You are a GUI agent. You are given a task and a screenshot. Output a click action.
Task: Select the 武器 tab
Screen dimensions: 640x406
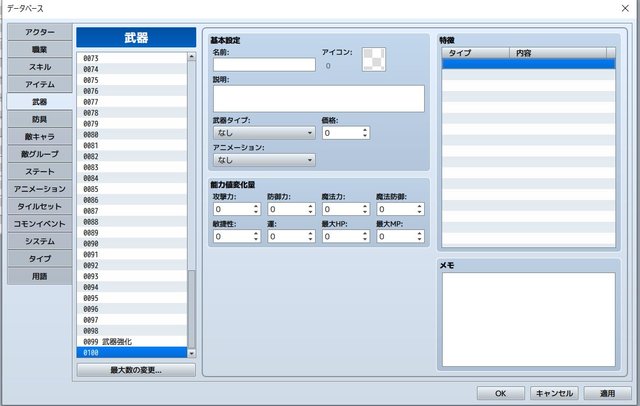coord(40,102)
